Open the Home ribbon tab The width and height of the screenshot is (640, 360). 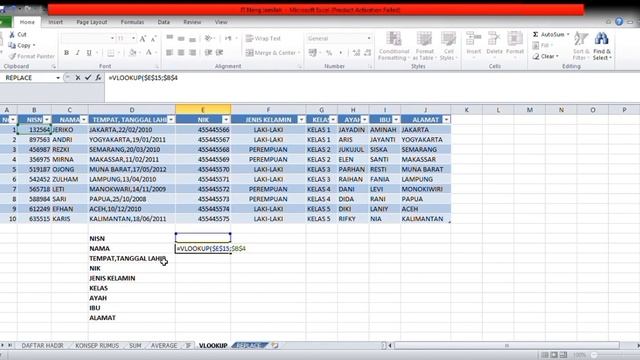click(x=27, y=22)
